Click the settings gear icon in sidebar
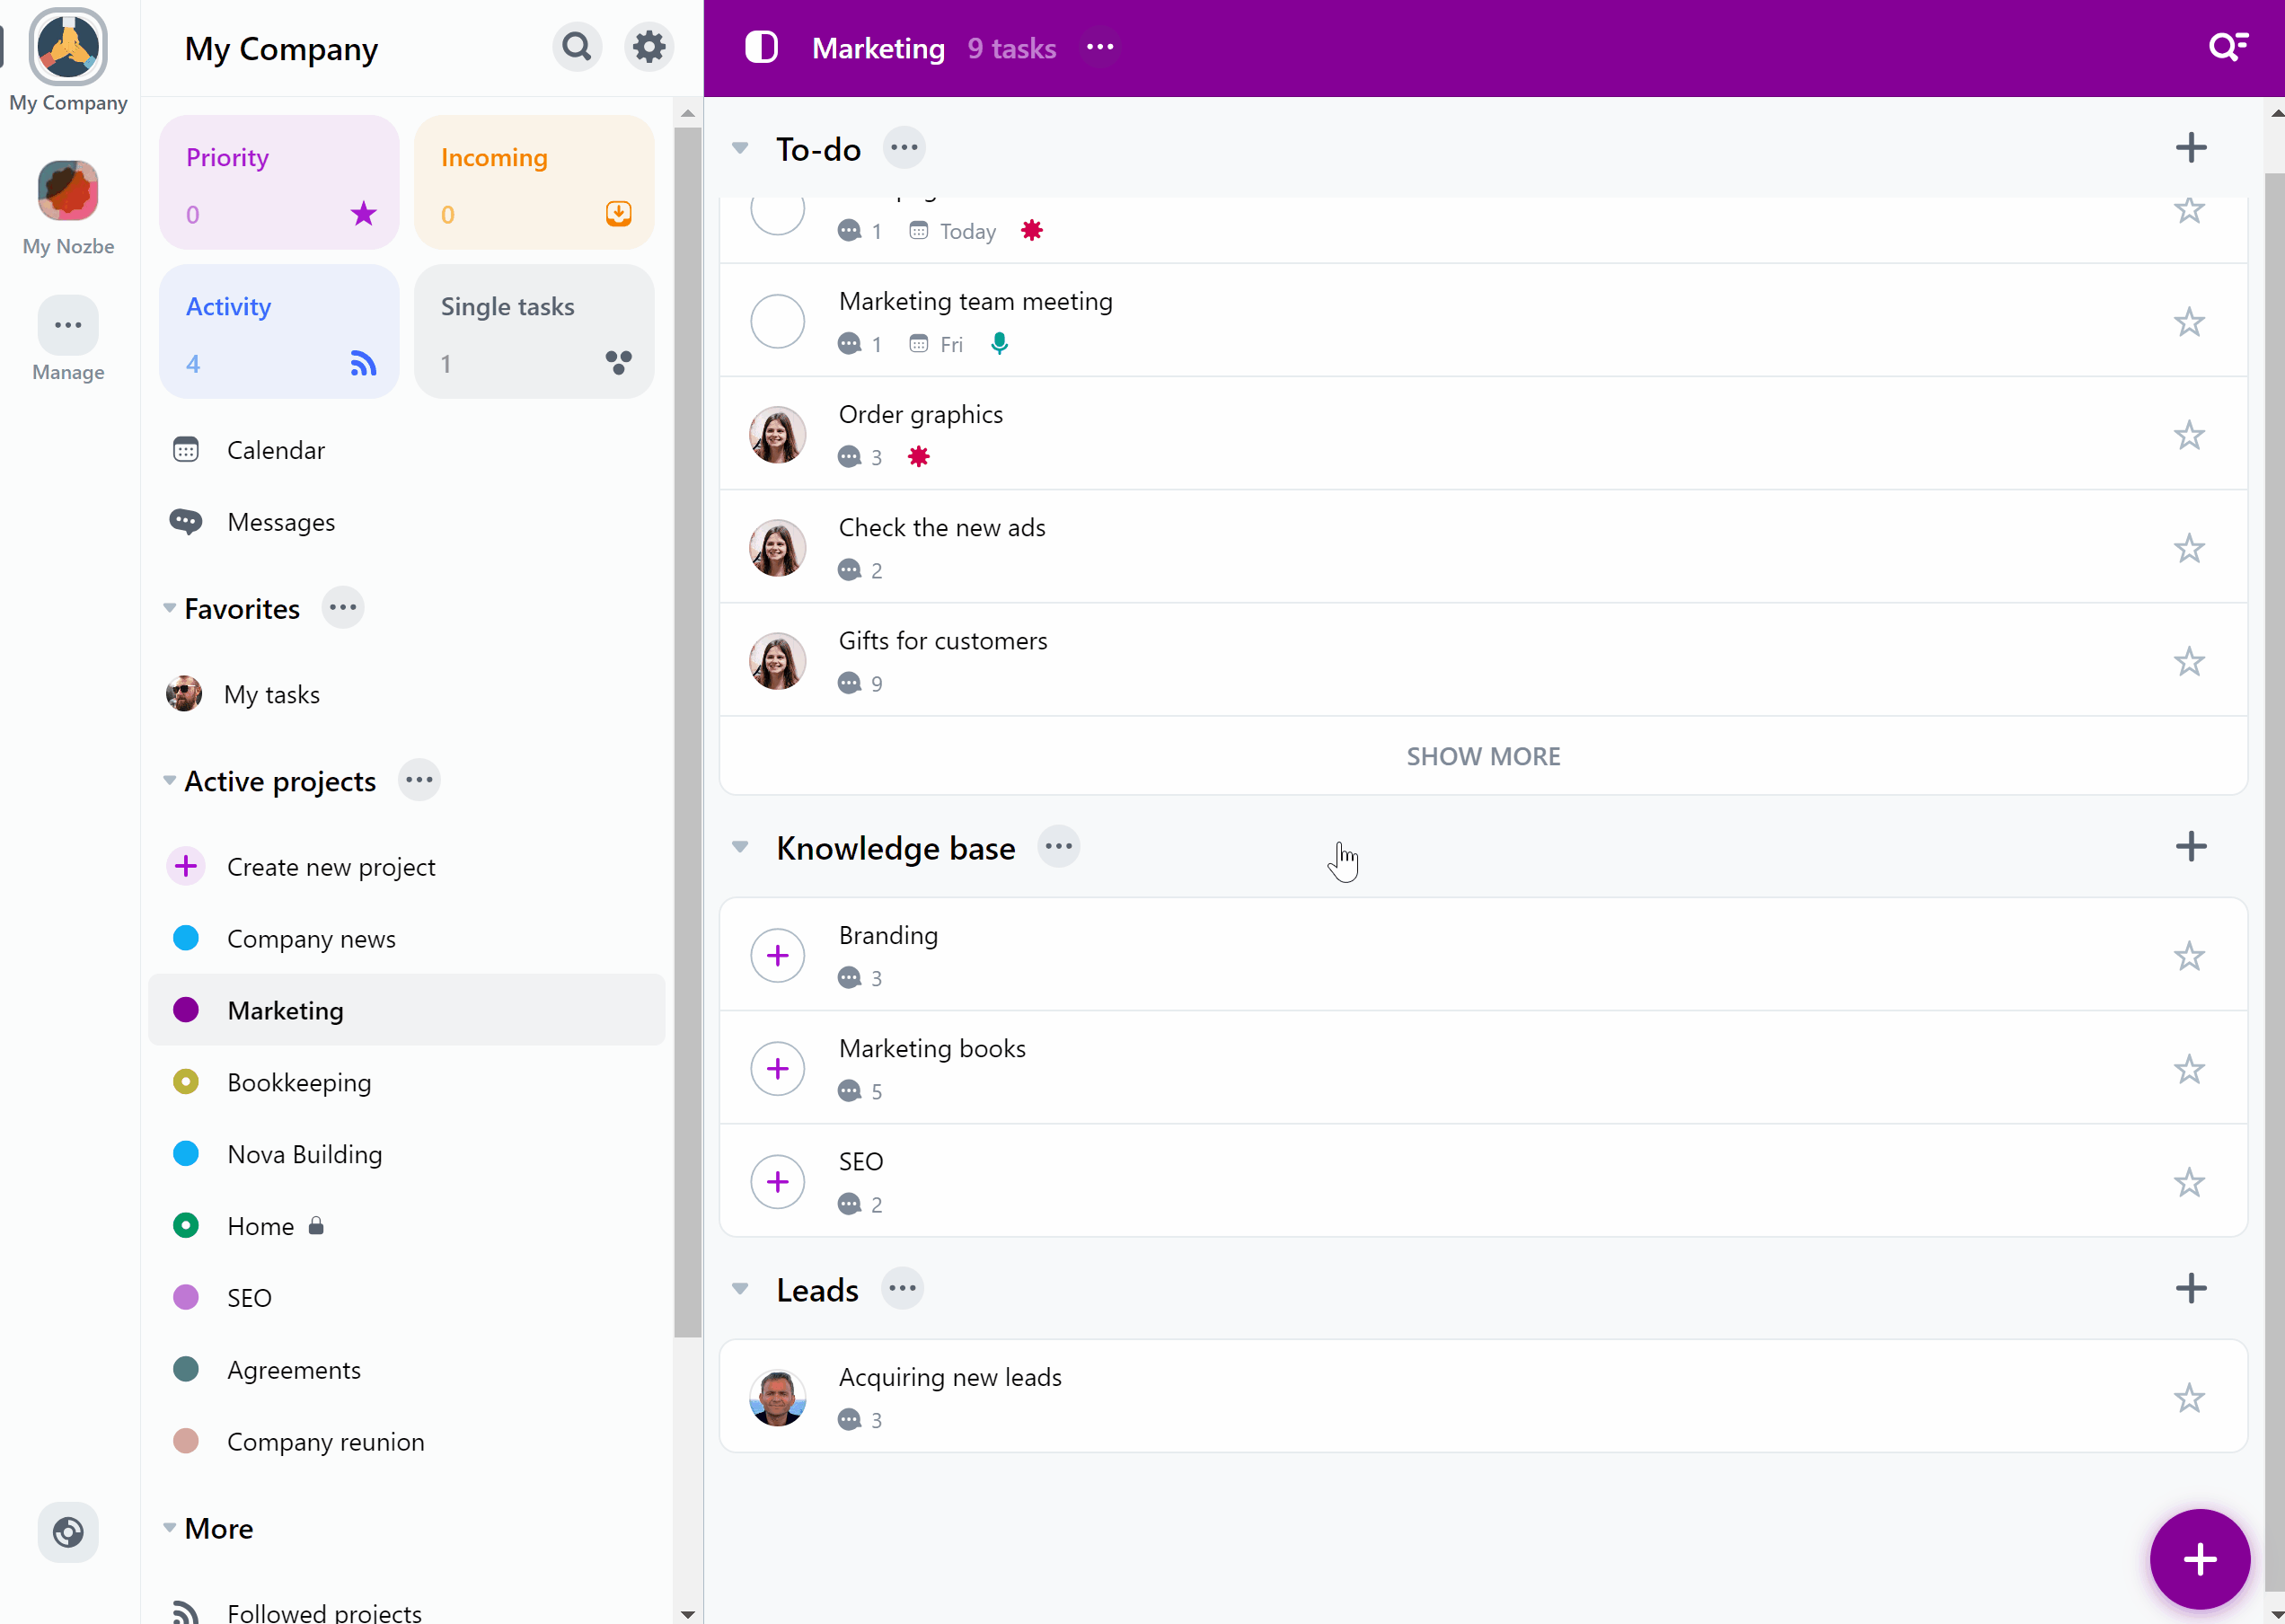The width and height of the screenshot is (2285, 1624). pyautogui.click(x=647, y=46)
